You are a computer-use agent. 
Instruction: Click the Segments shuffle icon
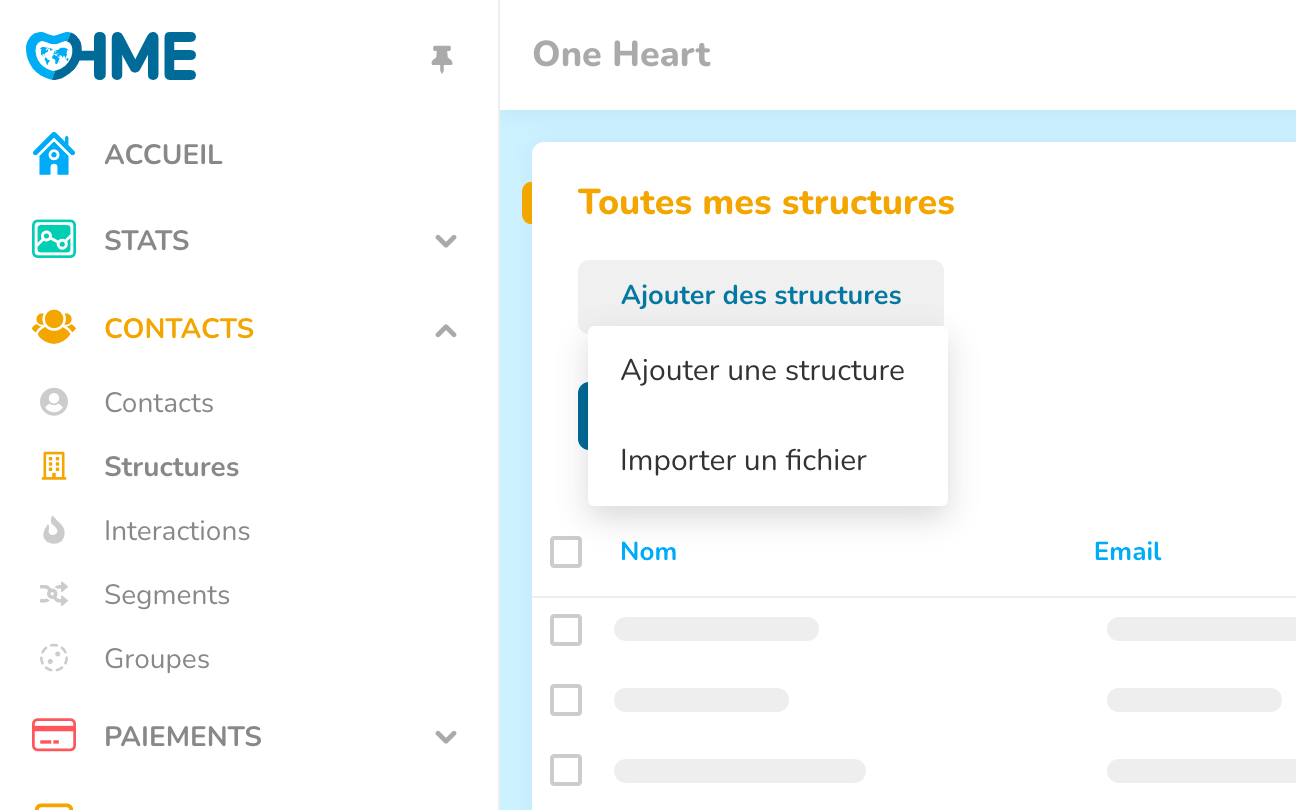point(54,594)
